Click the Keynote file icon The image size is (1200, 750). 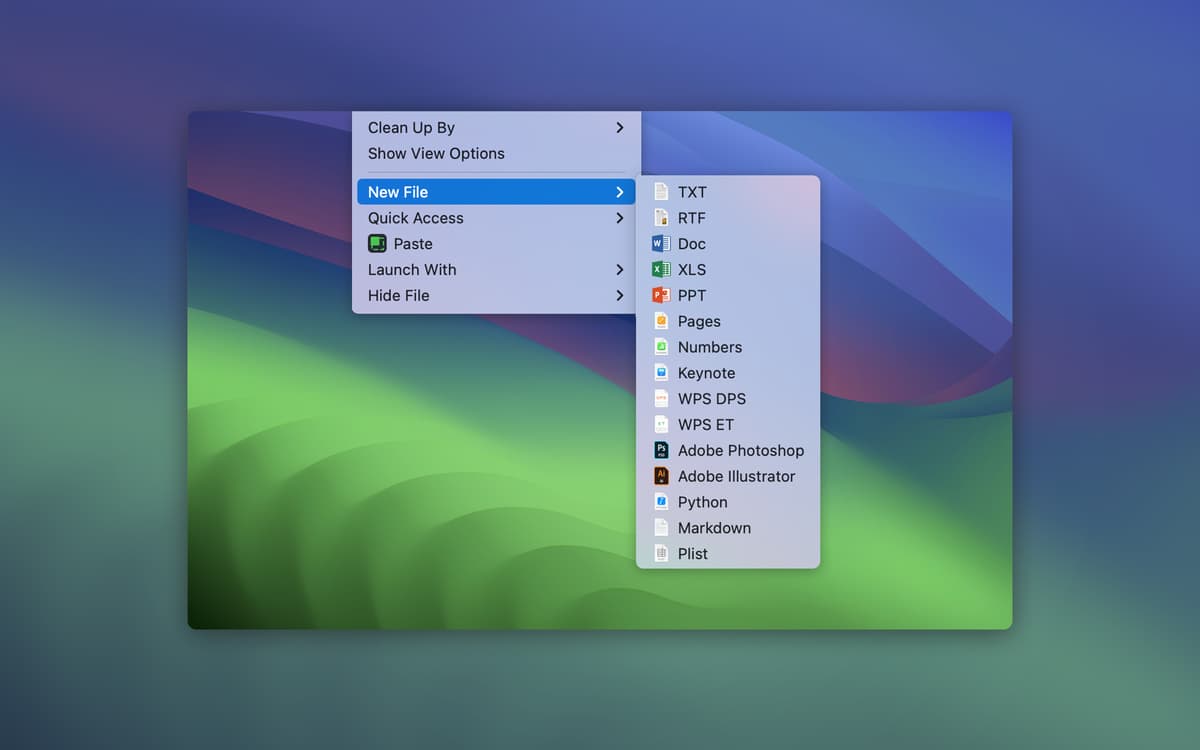(661, 373)
